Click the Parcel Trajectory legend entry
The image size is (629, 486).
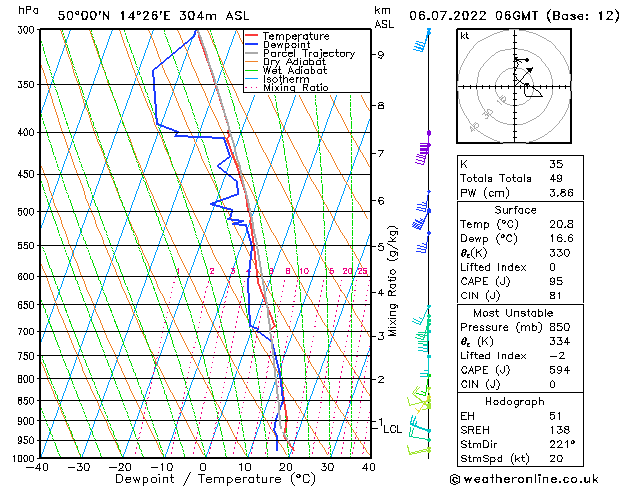(x=300, y=53)
